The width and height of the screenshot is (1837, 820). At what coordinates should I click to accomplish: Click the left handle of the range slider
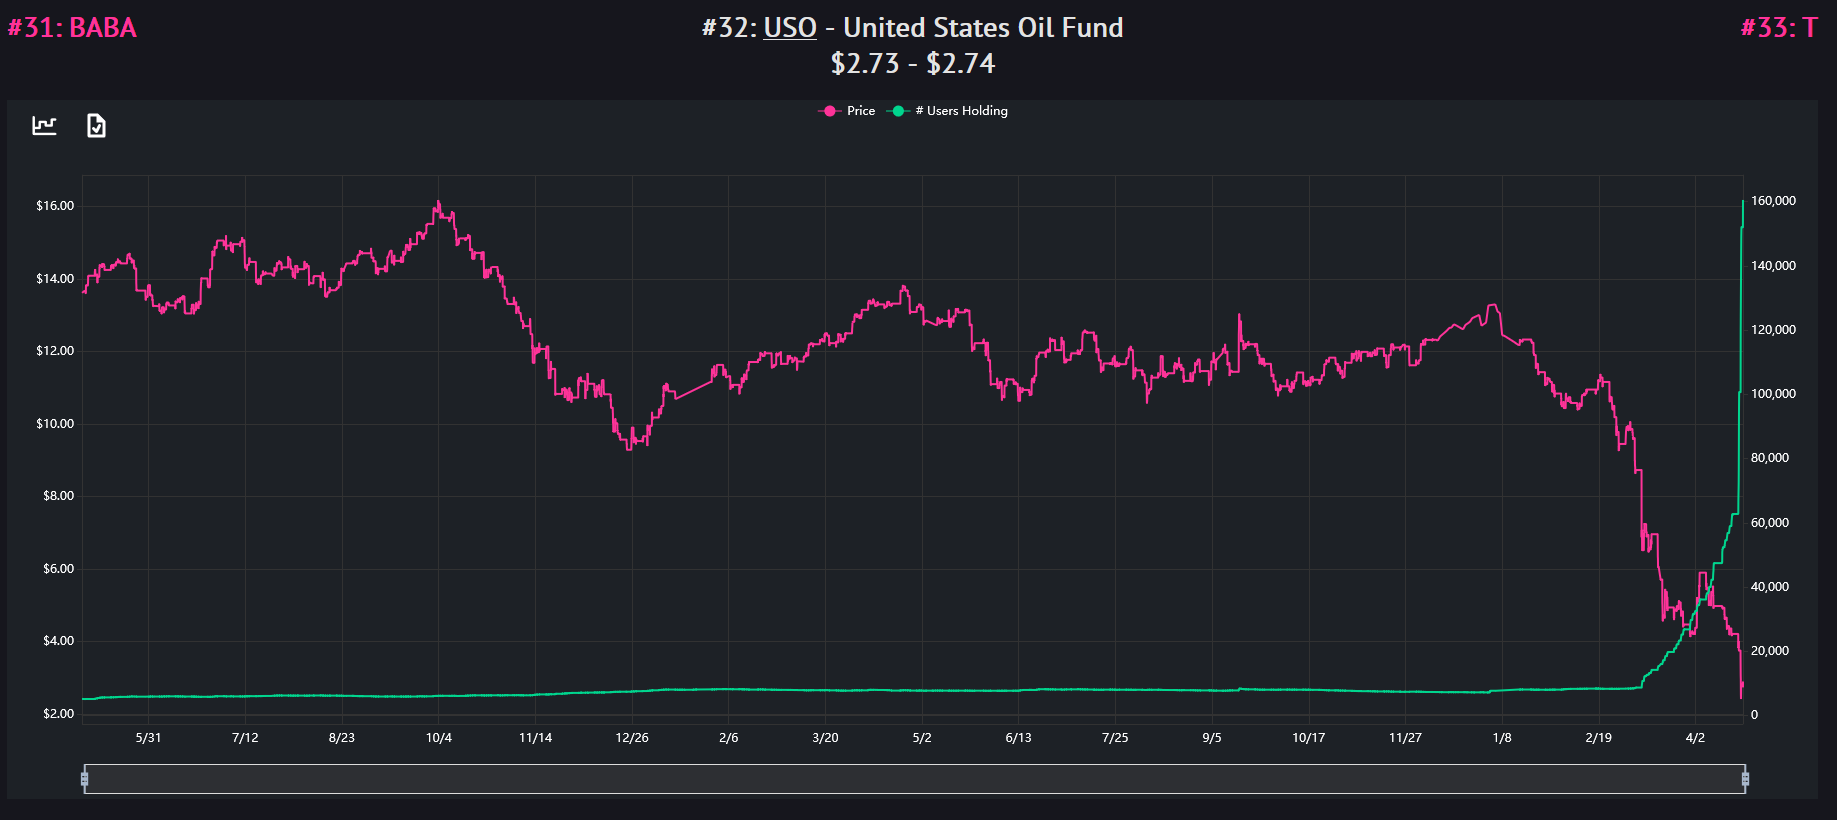[x=85, y=779]
